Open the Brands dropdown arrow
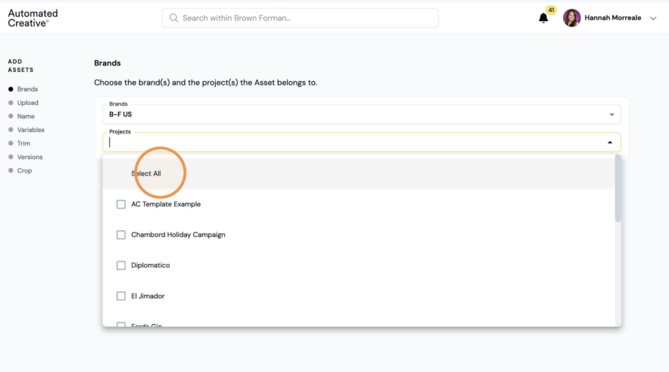The width and height of the screenshot is (669, 372). [611, 114]
